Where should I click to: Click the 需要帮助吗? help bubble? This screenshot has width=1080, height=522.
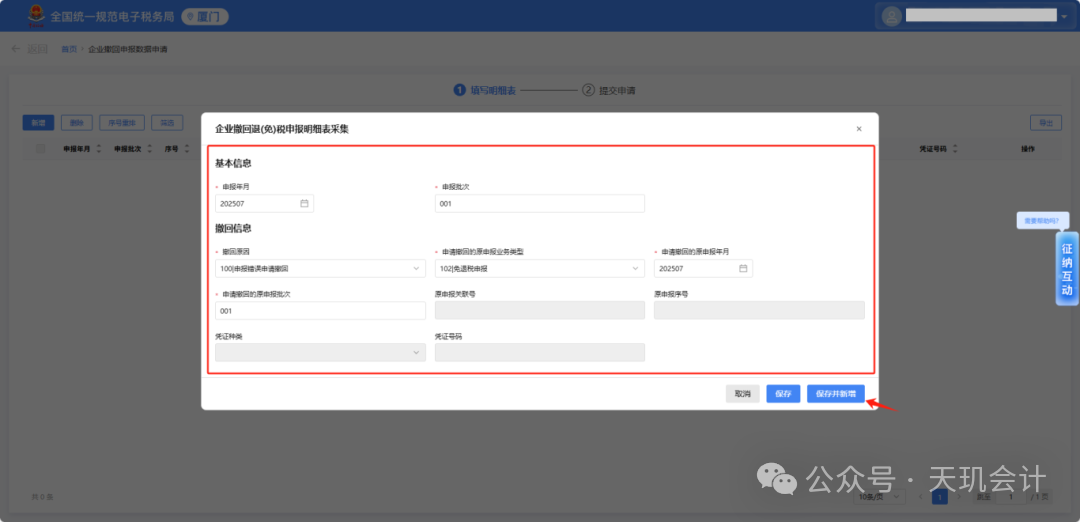[x=1043, y=220]
